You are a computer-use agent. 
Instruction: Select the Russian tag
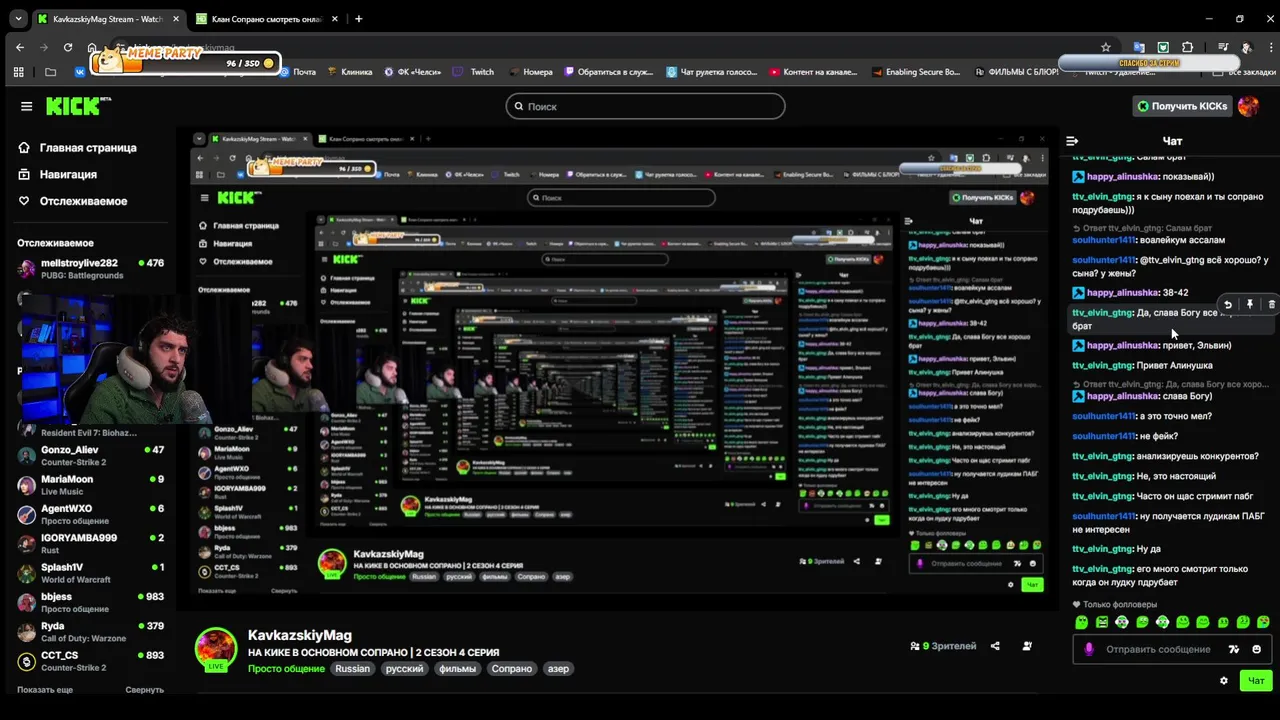(x=352, y=669)
